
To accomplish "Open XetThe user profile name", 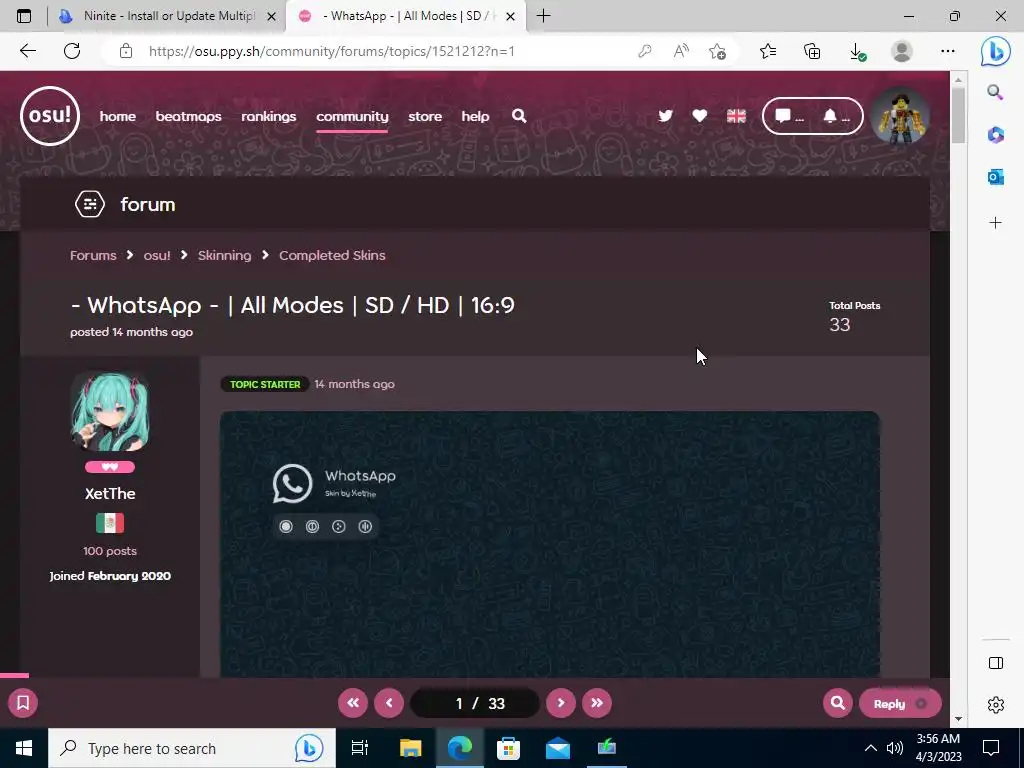I will point(110,494).
